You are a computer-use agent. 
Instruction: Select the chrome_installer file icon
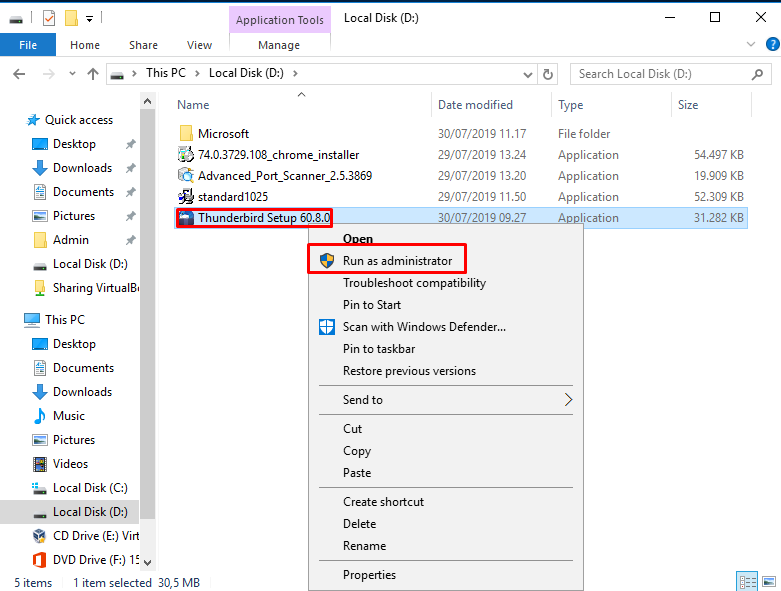[186, 154]
